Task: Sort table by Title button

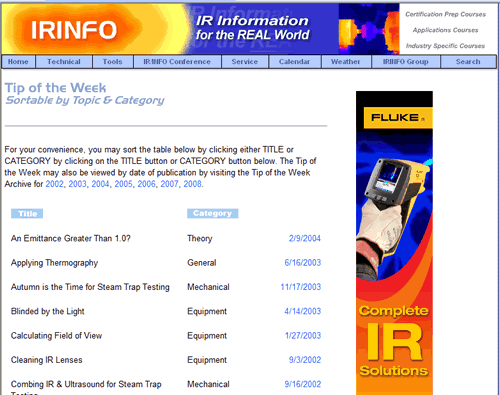Action: tap(27, 214)
